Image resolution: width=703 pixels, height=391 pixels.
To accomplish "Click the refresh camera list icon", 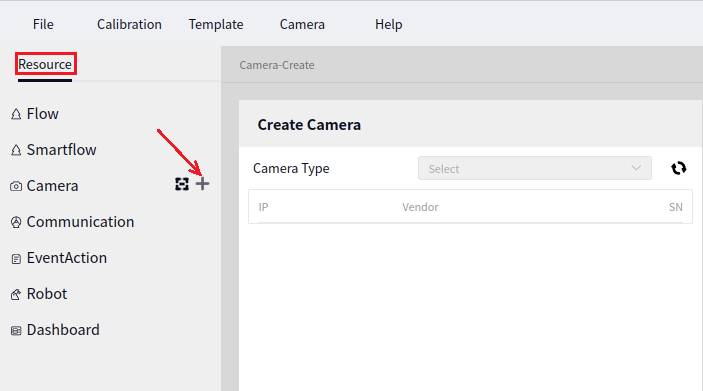I will click(x=678, y=168).
